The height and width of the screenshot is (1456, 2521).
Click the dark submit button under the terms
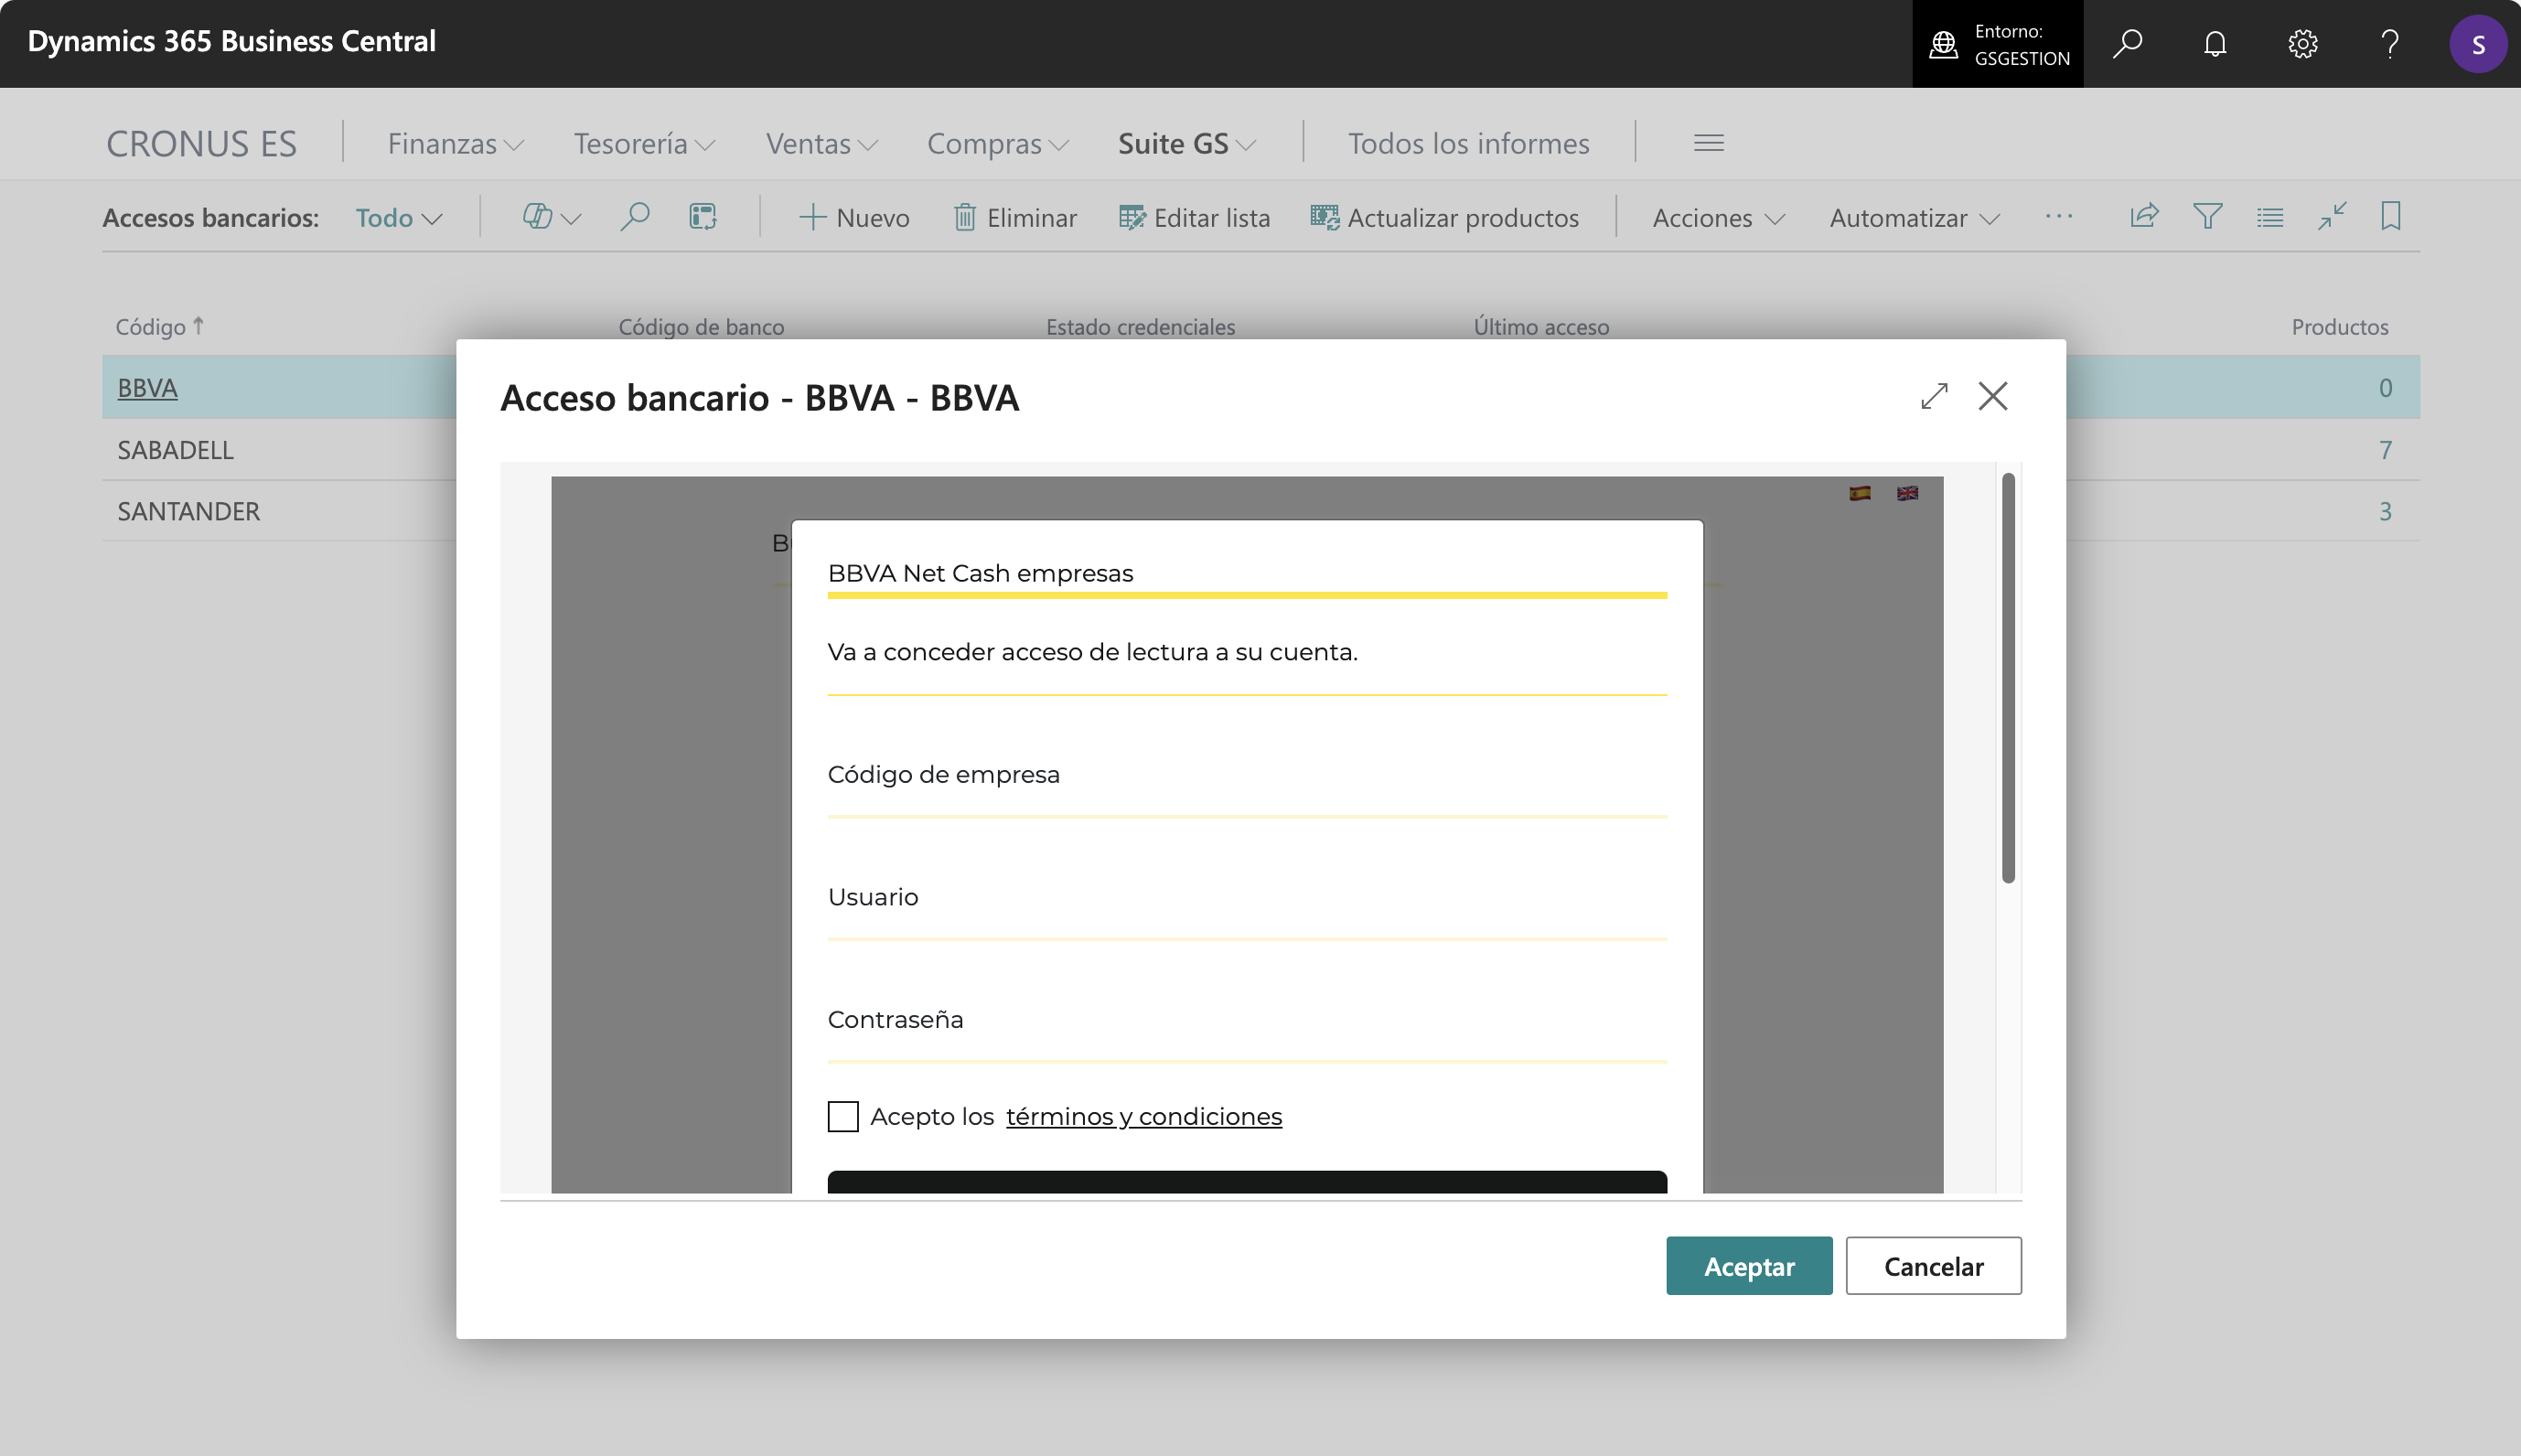(x=1247, y=1182)
